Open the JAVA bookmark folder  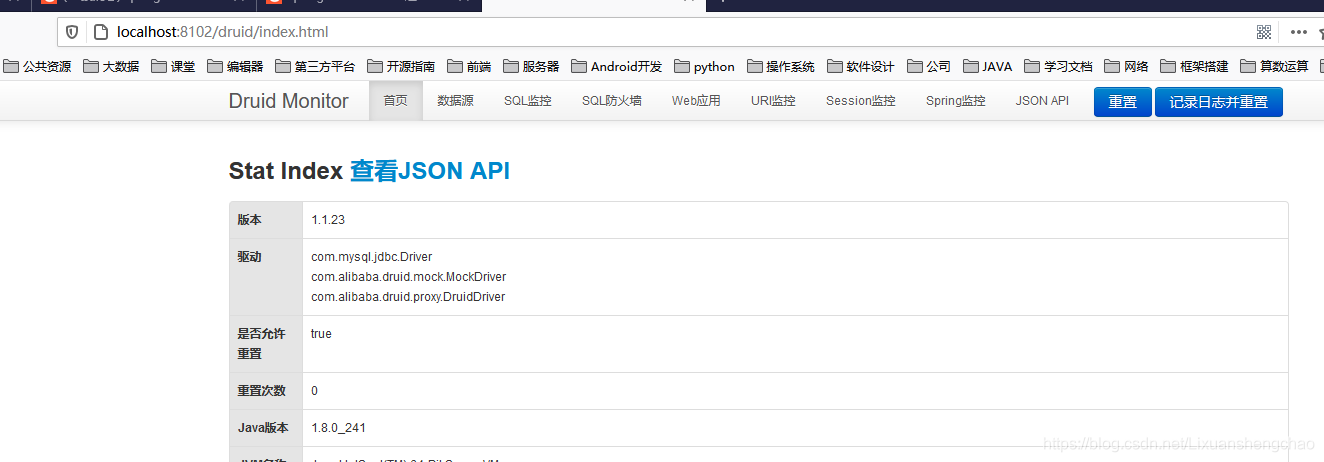point(988,67)
